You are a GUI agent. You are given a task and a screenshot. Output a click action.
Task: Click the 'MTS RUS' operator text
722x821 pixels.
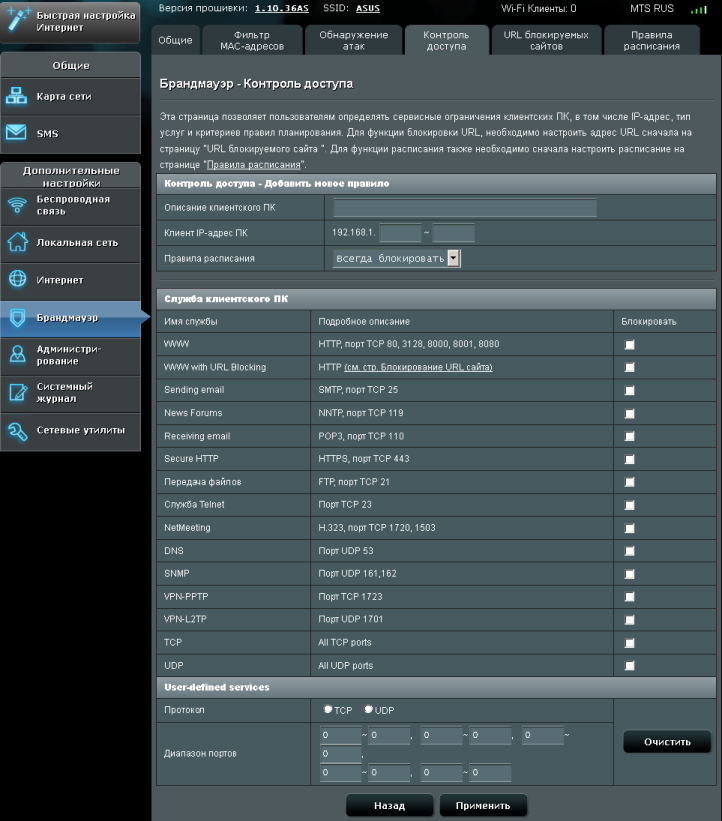652,8
